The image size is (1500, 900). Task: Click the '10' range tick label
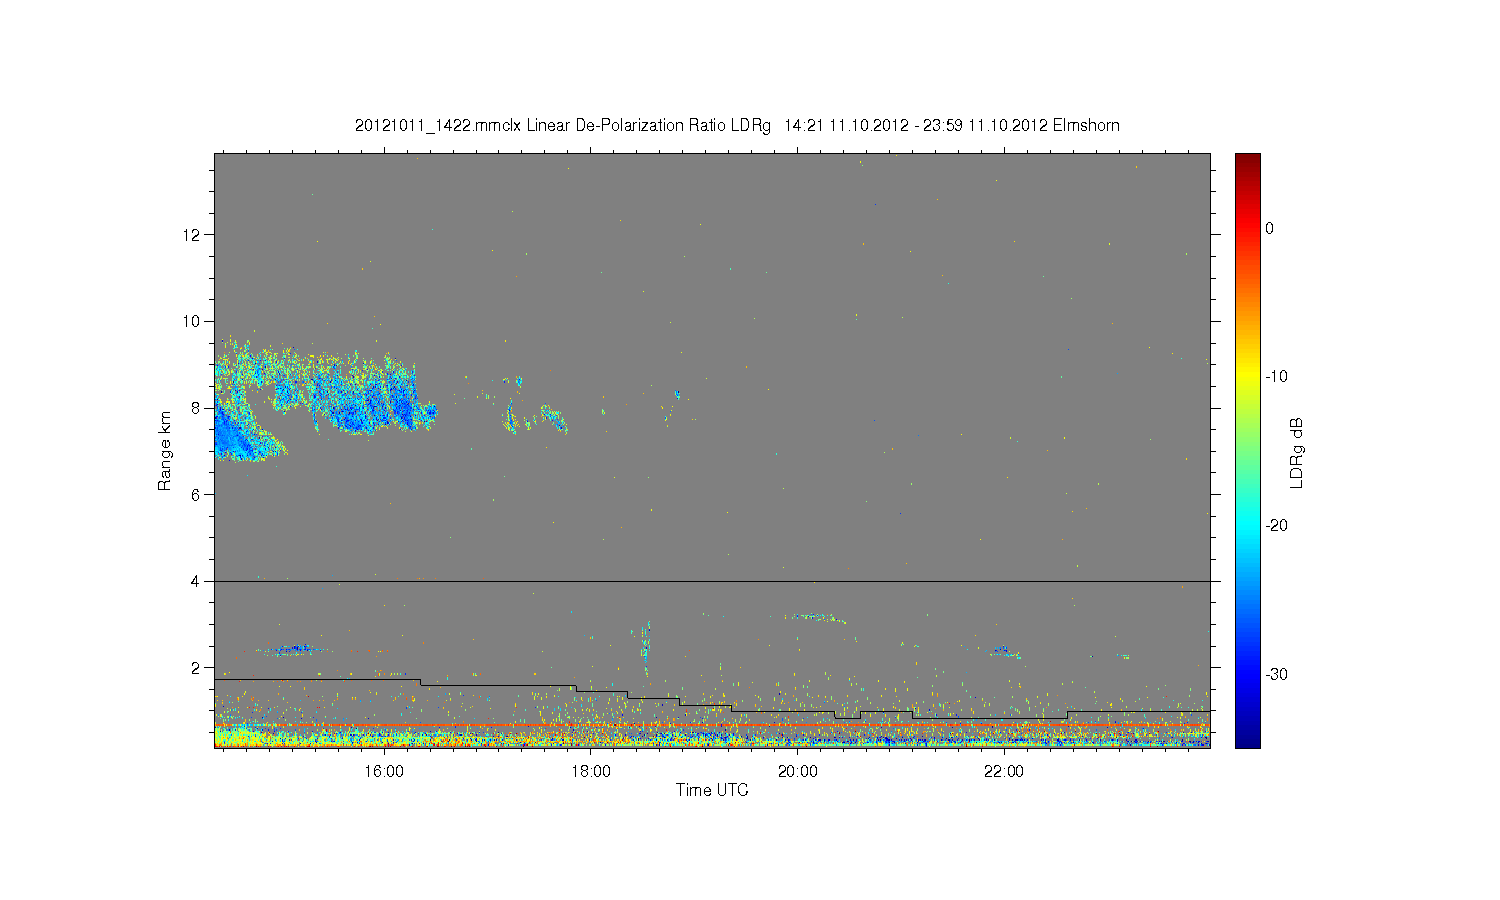pyautogui.click(x=192, y=321)
